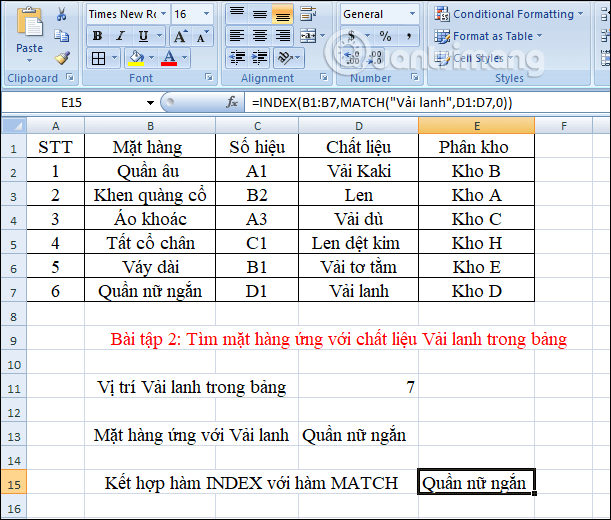Select column D header
611x520 pixels.
click(x=359, y=126)
